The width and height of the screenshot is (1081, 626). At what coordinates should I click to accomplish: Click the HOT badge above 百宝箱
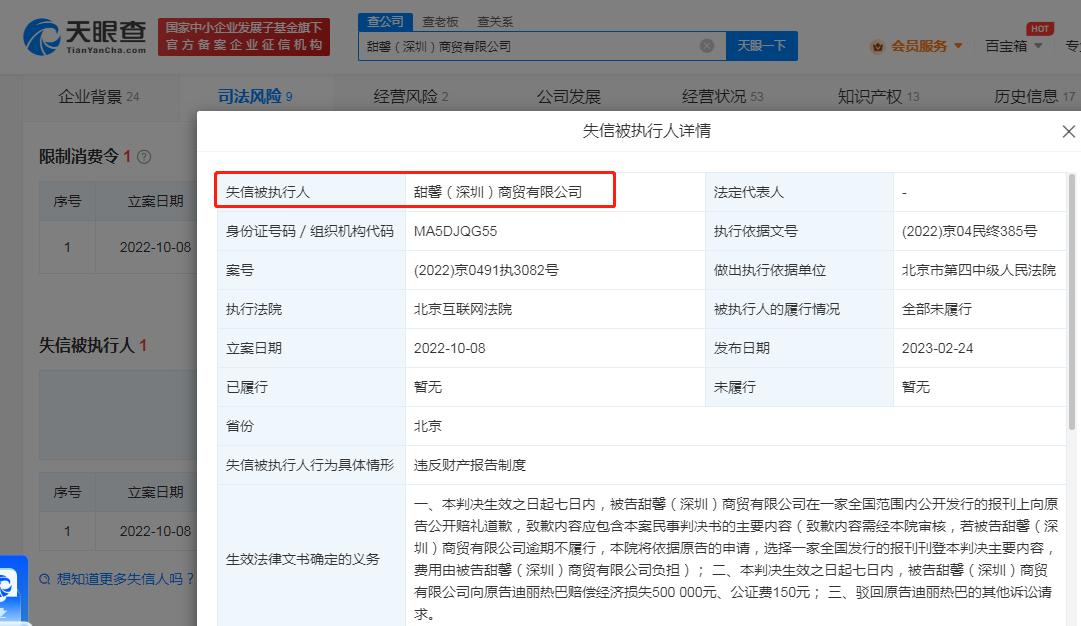coord(1039,29)
